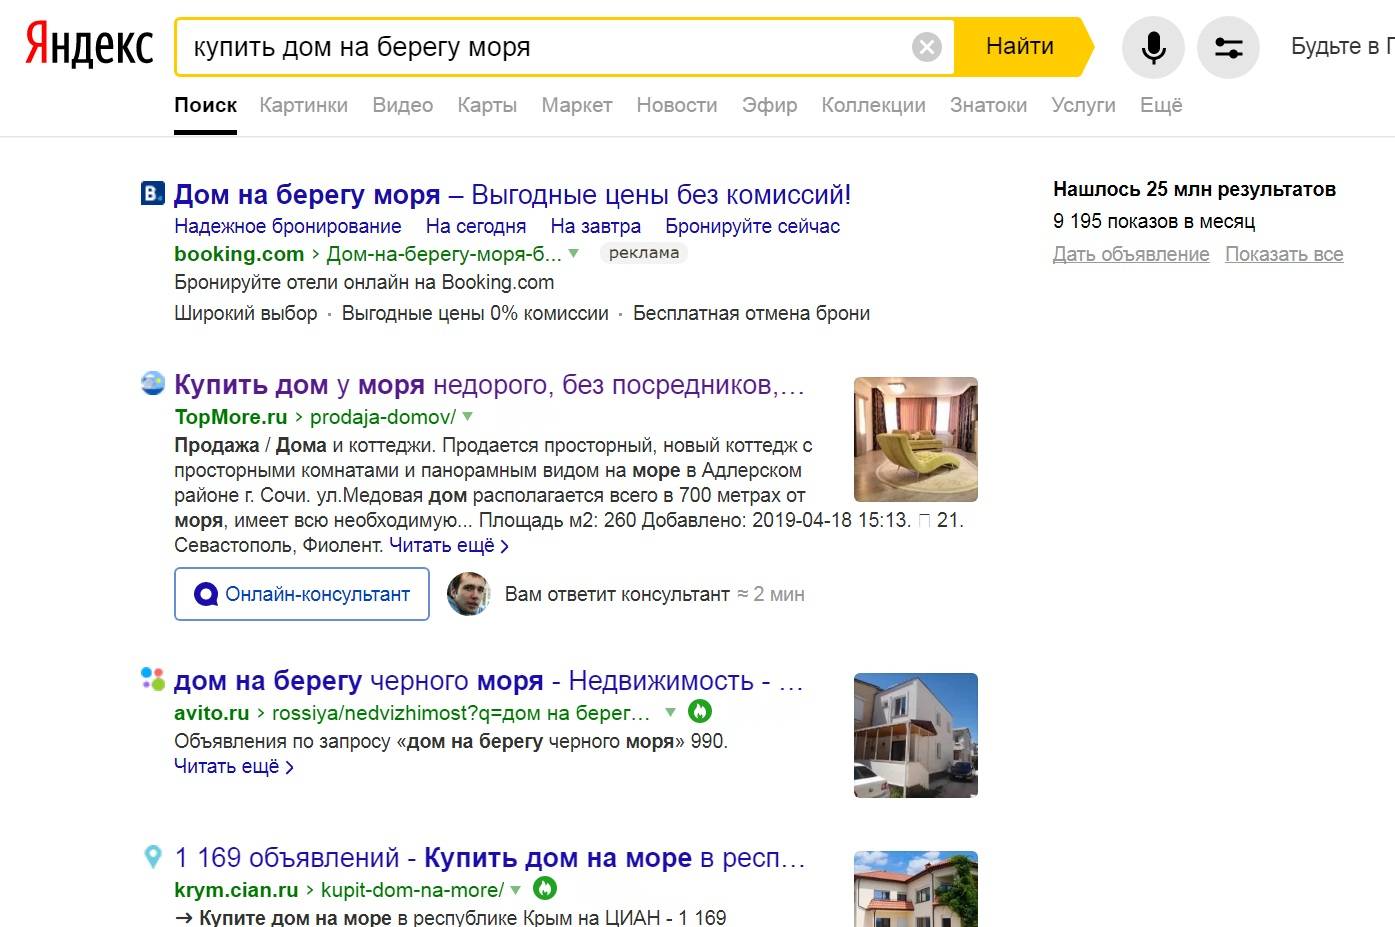Screen dimensions: 1395x927
Task: Expand the TopMore.ru result dropdown arrow
Action: click(468, 416)
